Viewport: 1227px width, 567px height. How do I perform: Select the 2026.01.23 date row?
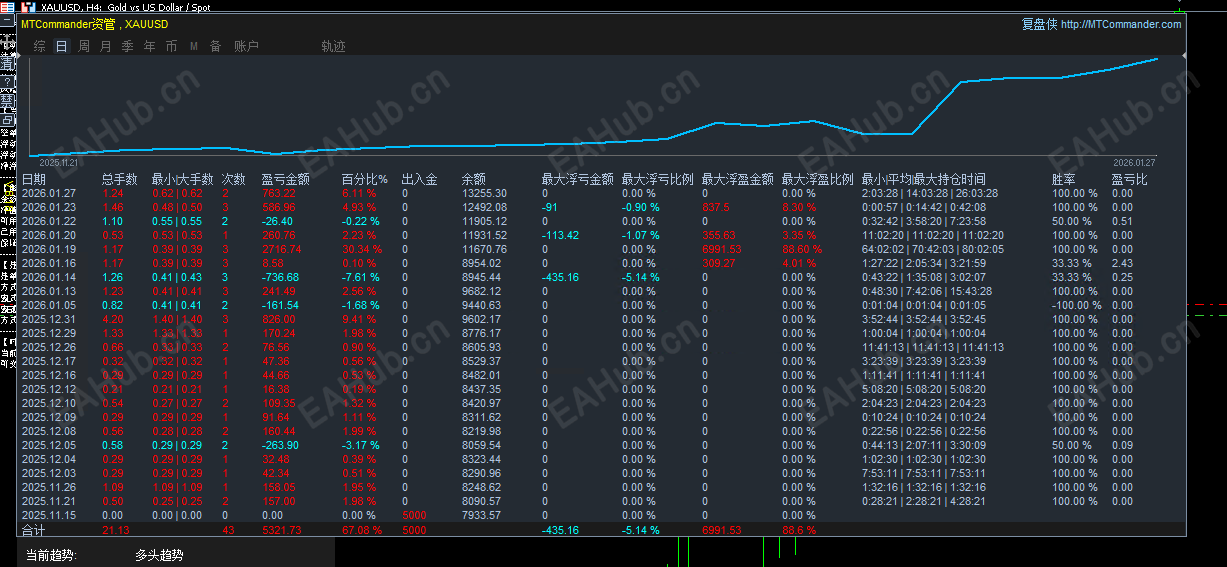[x=603, y=207]
